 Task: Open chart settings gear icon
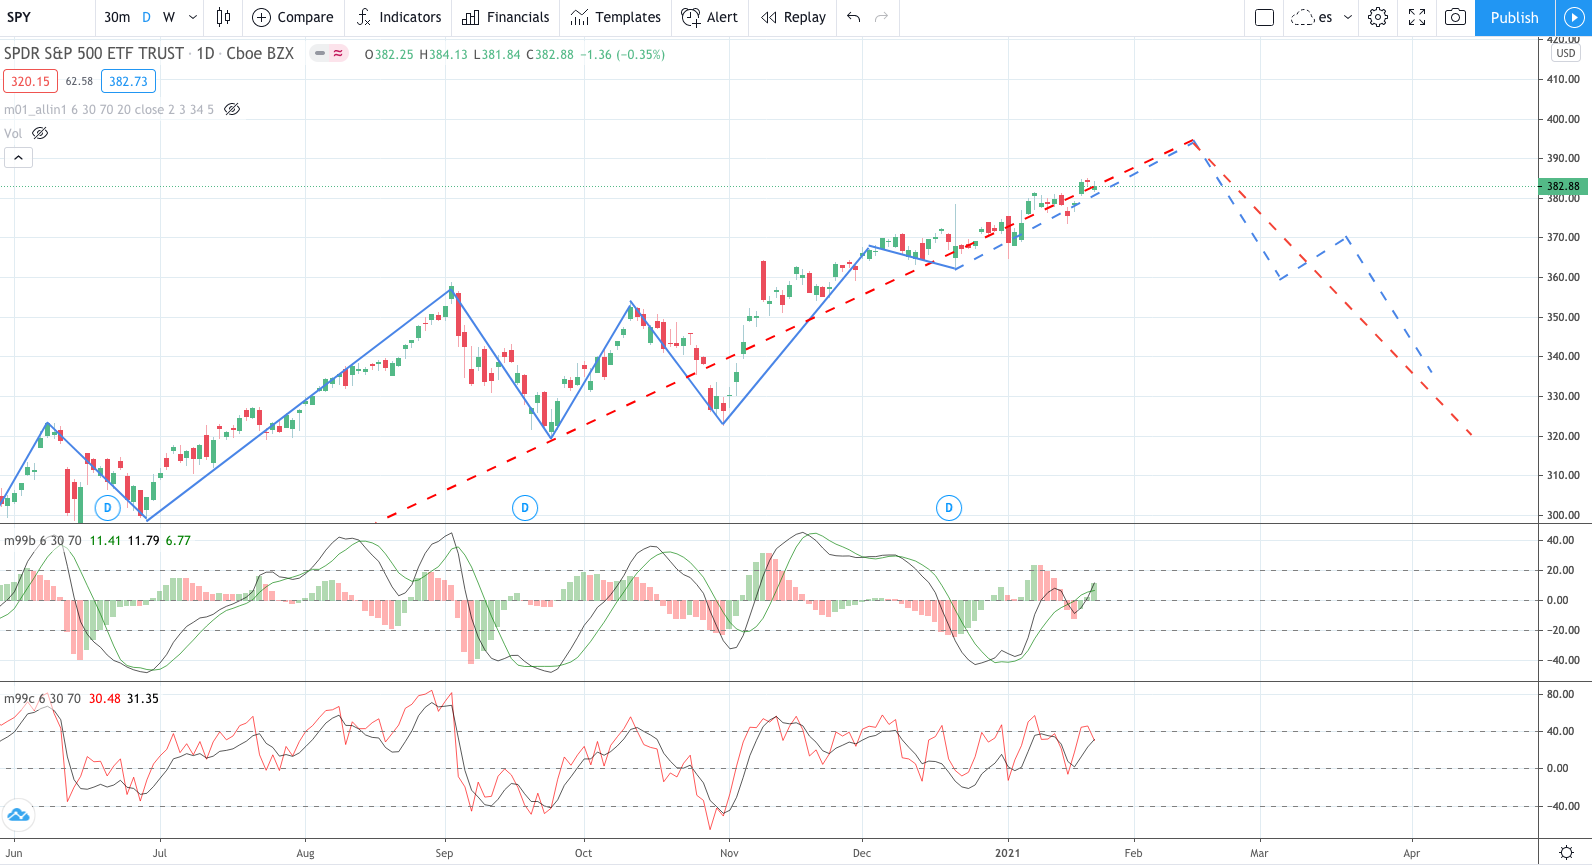pos(1378,17)
